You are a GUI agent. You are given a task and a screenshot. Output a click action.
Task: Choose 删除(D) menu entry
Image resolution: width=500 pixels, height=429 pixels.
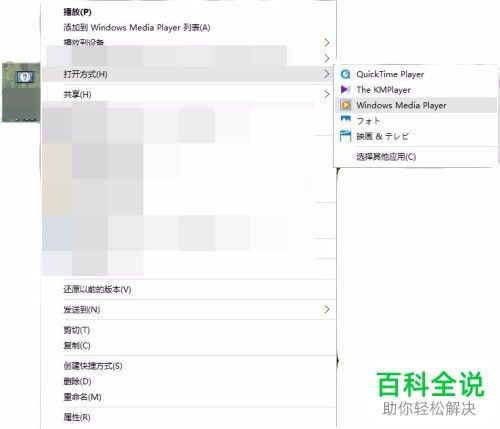[x=188, y=381]
